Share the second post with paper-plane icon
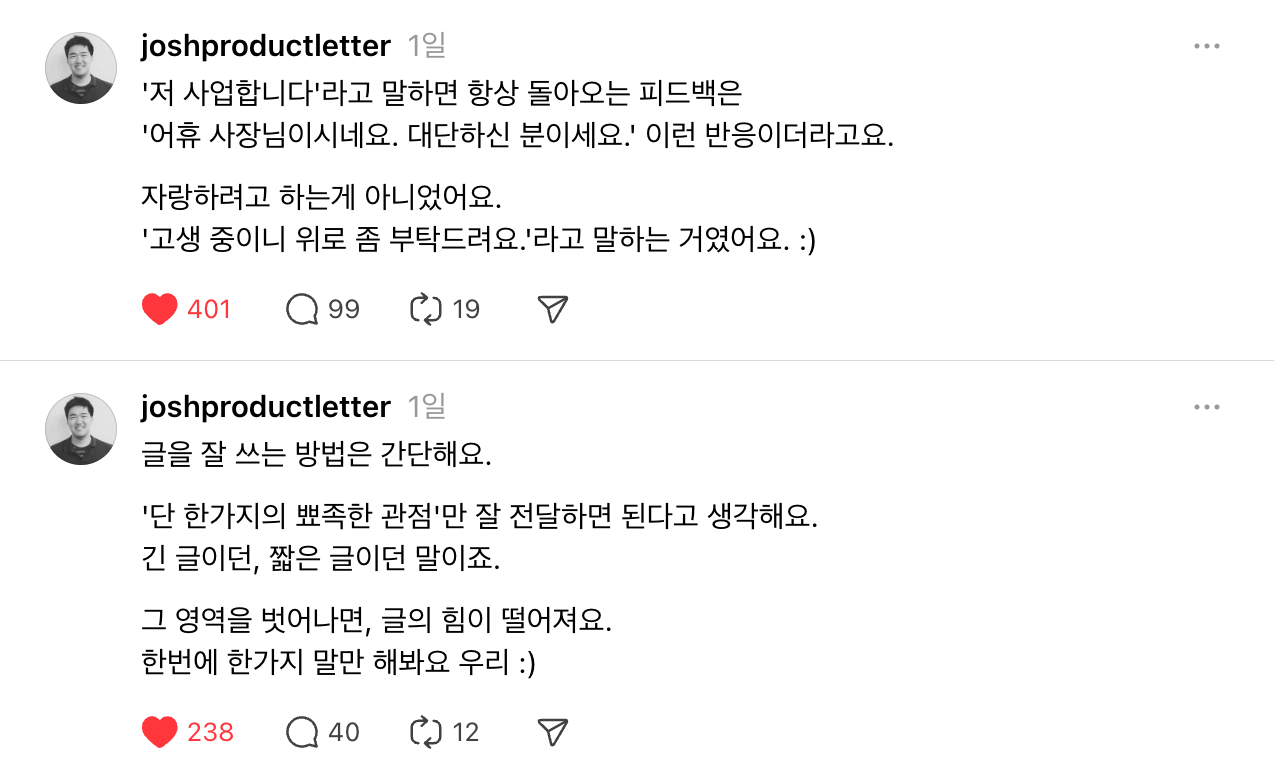The width and height of the screenshot is (1274, 782). click(553, 733)
